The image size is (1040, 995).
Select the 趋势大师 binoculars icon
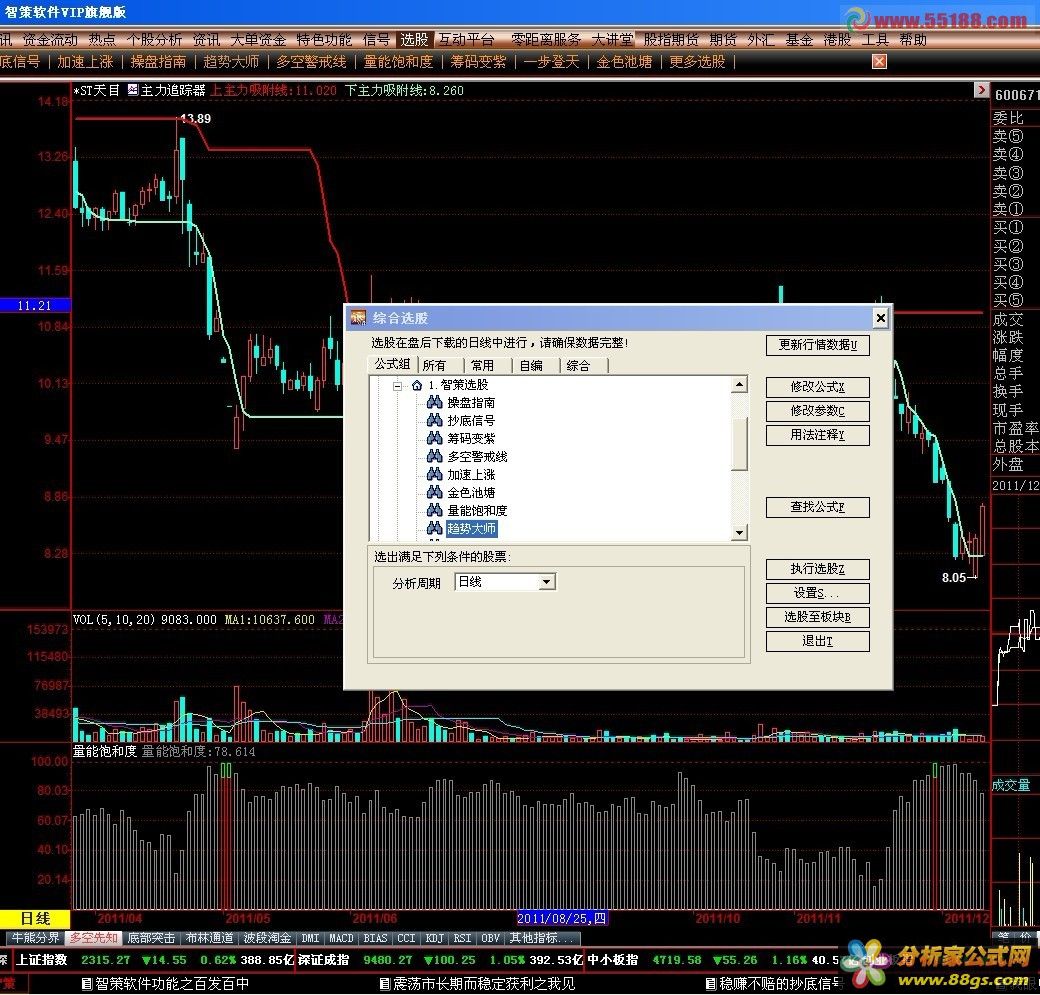pyautogui.click(x=434, y=528)
